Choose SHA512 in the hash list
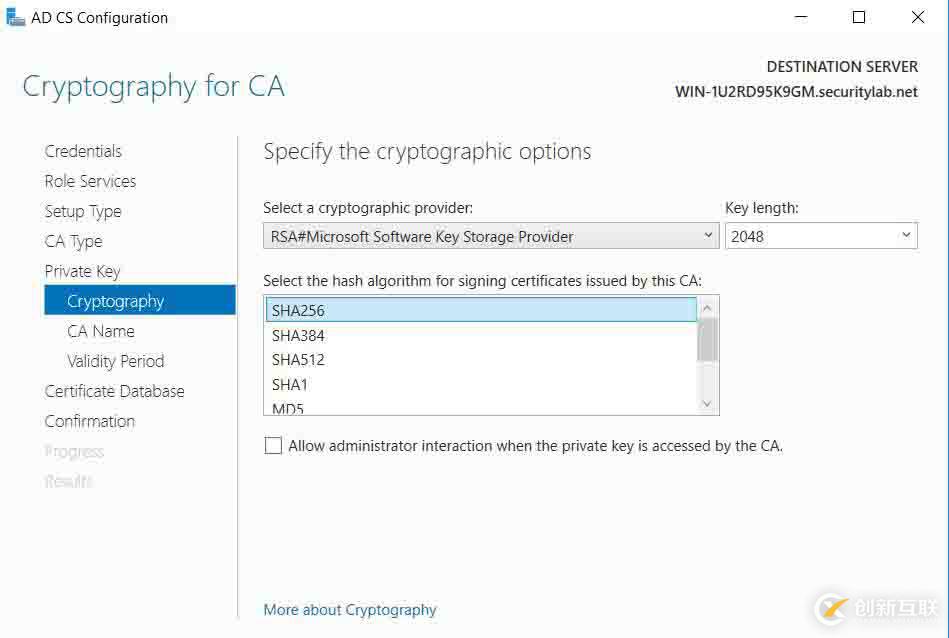Image resolution: width=949 pixels, height=638 pixels. click(x=298, y=359)
